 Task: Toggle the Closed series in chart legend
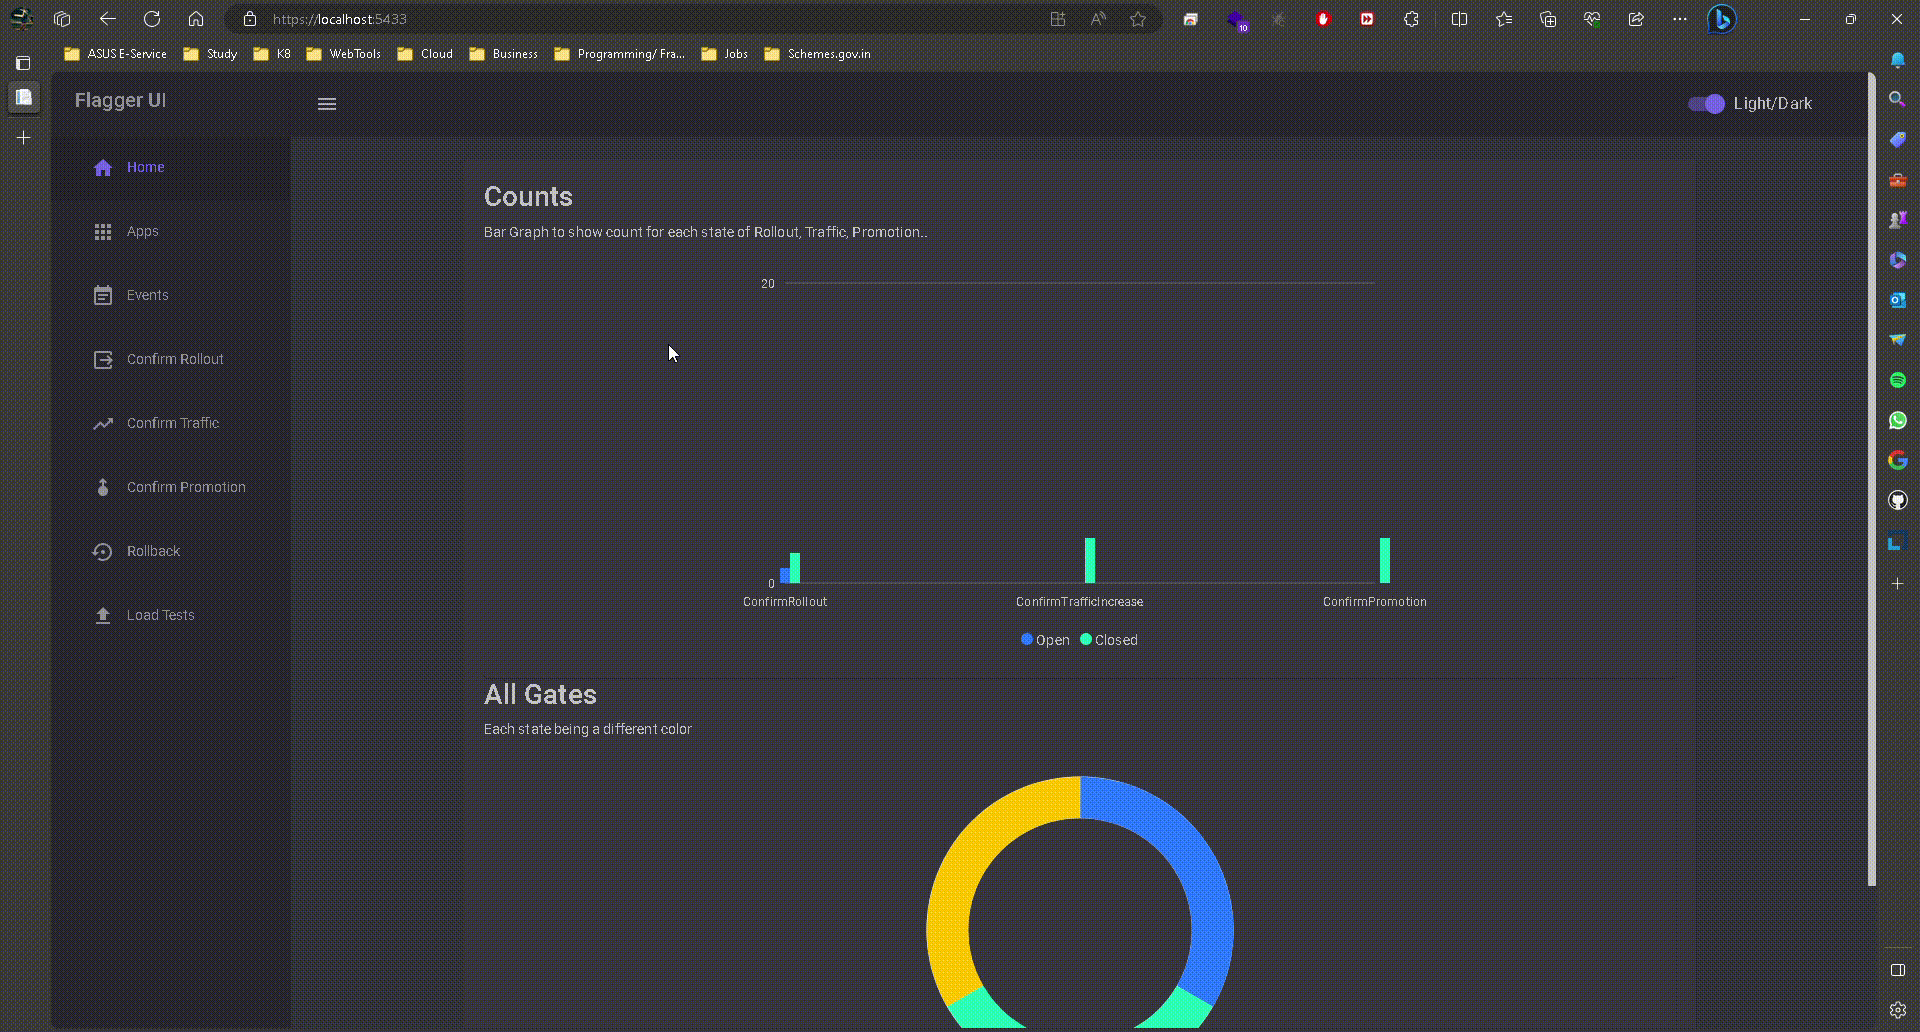(1108, 639)
